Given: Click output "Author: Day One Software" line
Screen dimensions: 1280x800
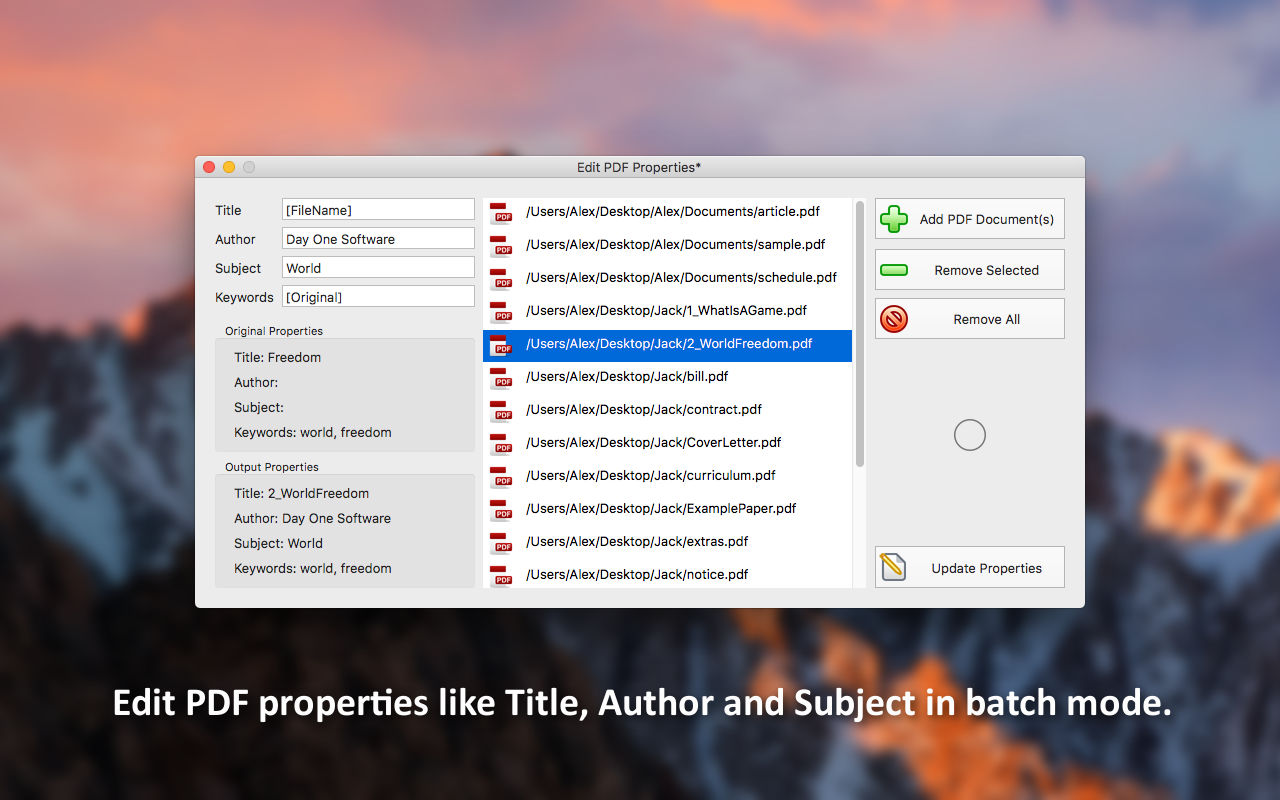Looking at the screenshot, I should click(313, 518).
